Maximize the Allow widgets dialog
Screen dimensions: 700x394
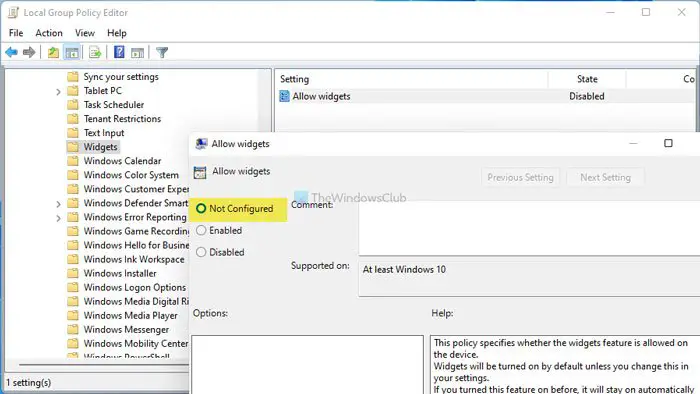(668, 143)
